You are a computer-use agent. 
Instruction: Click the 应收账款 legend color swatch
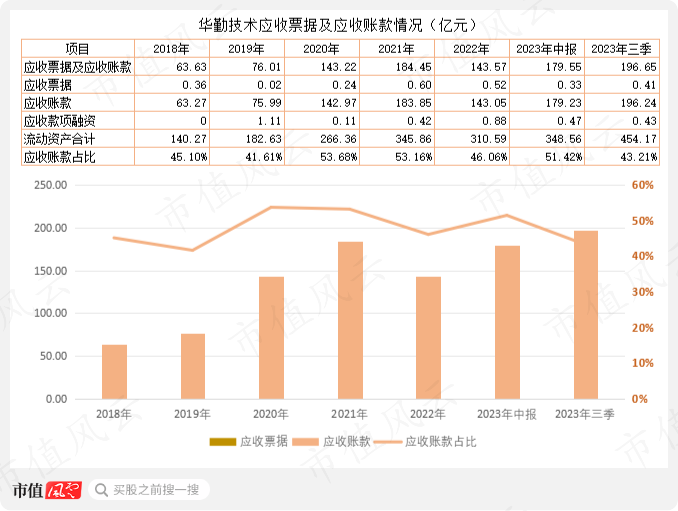[x=305, y=441]
